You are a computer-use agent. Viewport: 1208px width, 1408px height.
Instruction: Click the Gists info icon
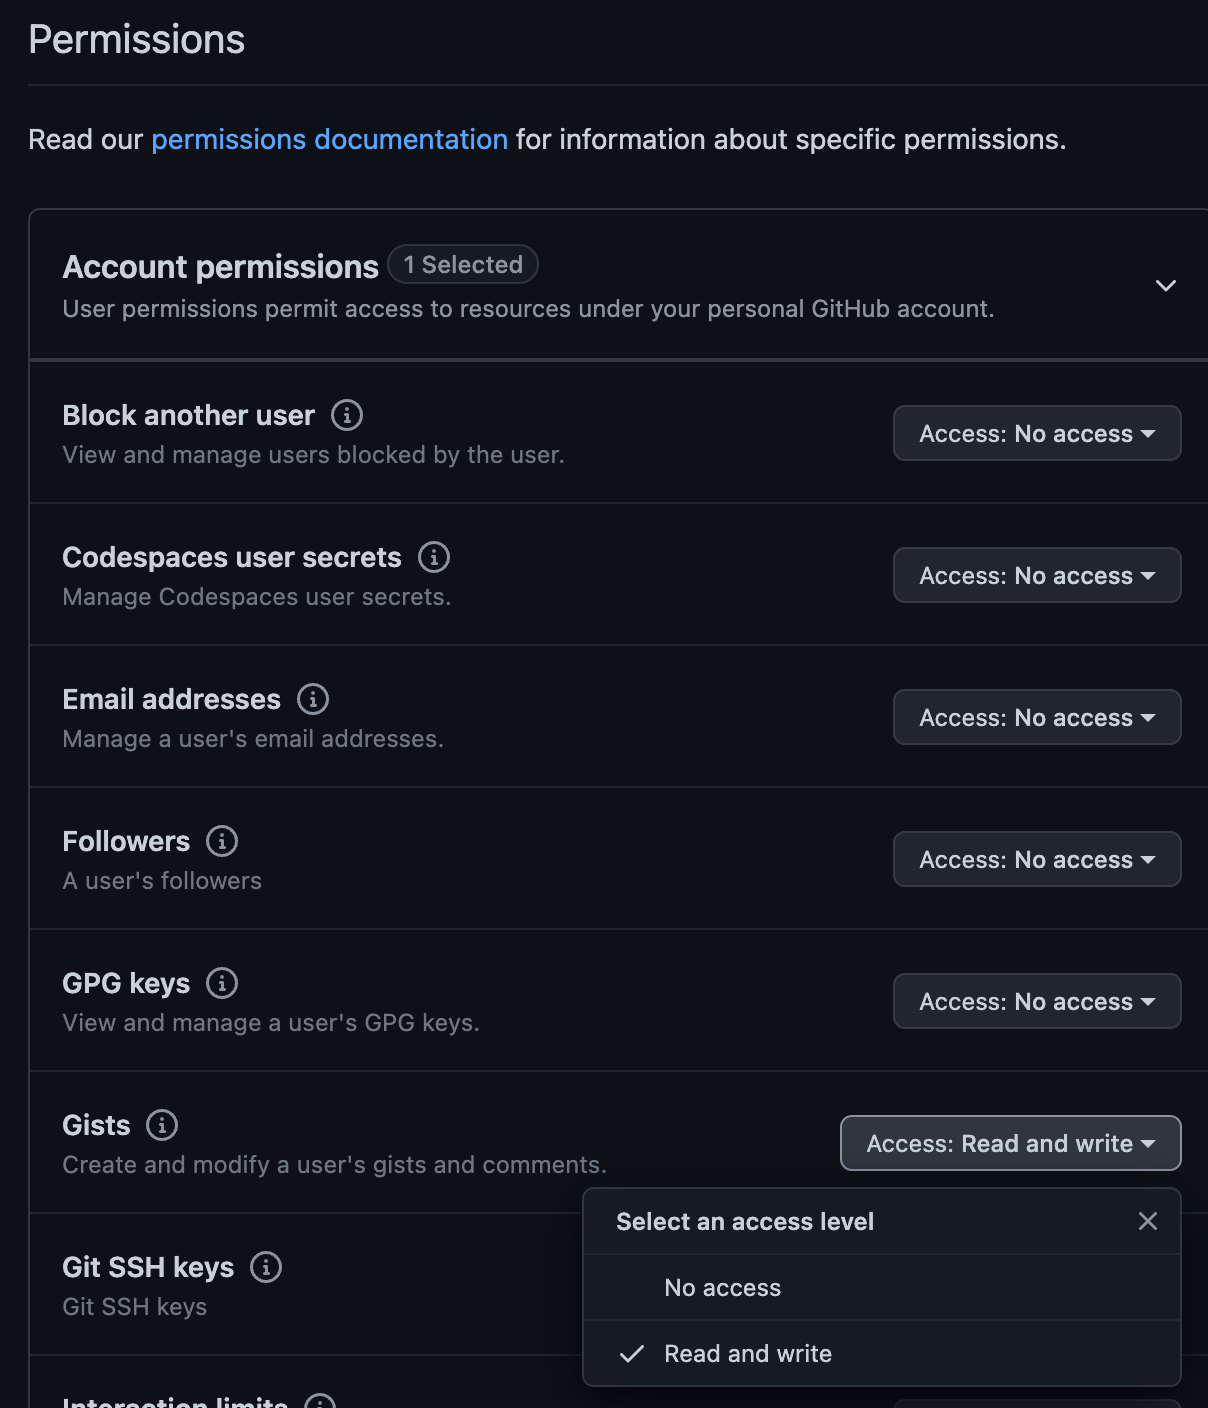(160, 1125)
